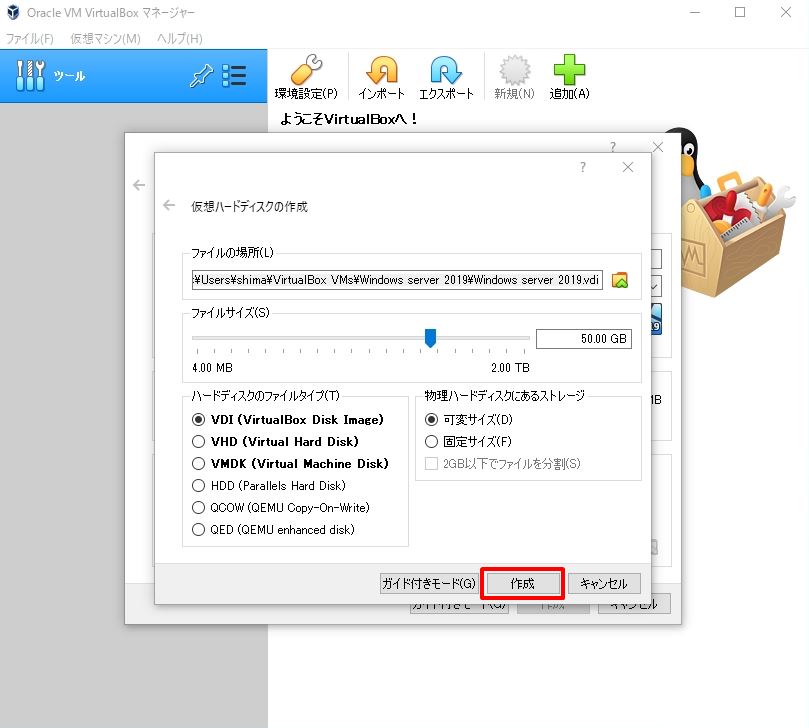The image size is (809, 728).
Task: Select VMDK (Virtual Machine Disk) radio
Action: coord(198,463)
